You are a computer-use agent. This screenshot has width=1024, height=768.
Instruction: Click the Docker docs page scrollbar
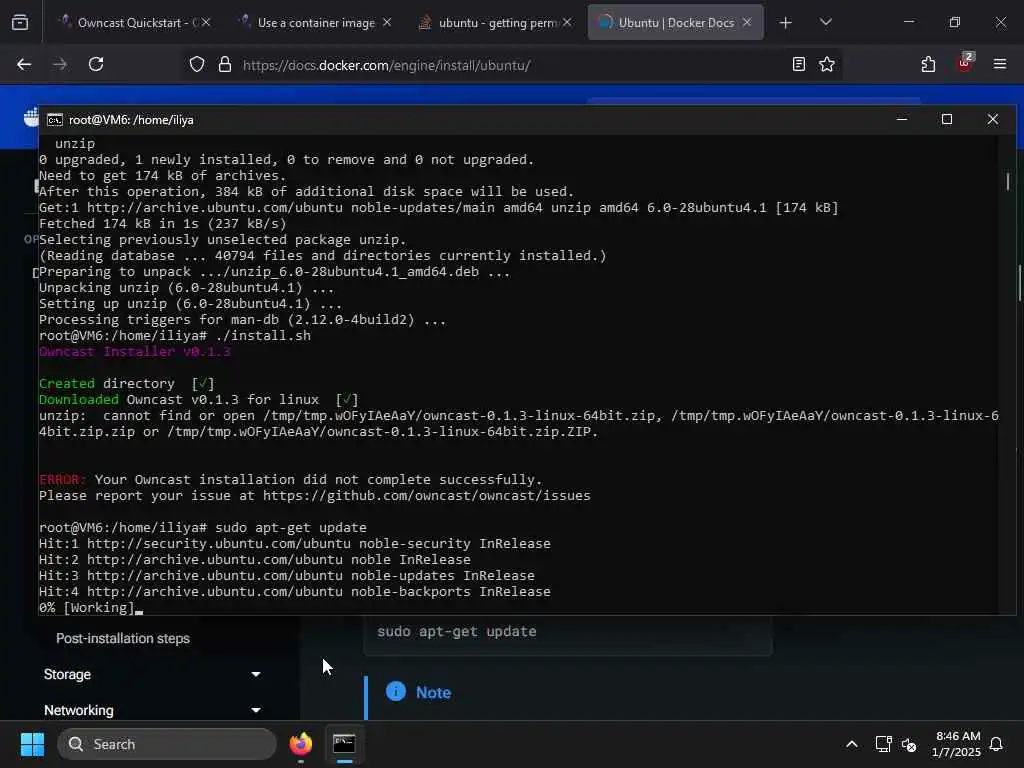click(x=1019, y=283)
